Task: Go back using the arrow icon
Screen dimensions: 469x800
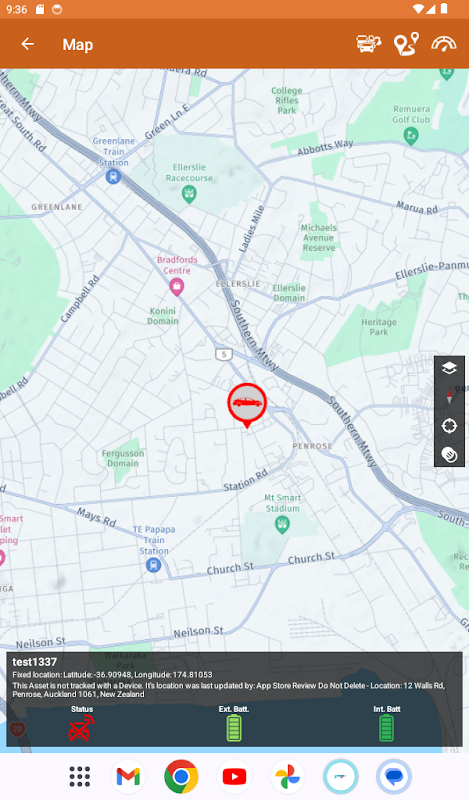Action: pos(28,44)
